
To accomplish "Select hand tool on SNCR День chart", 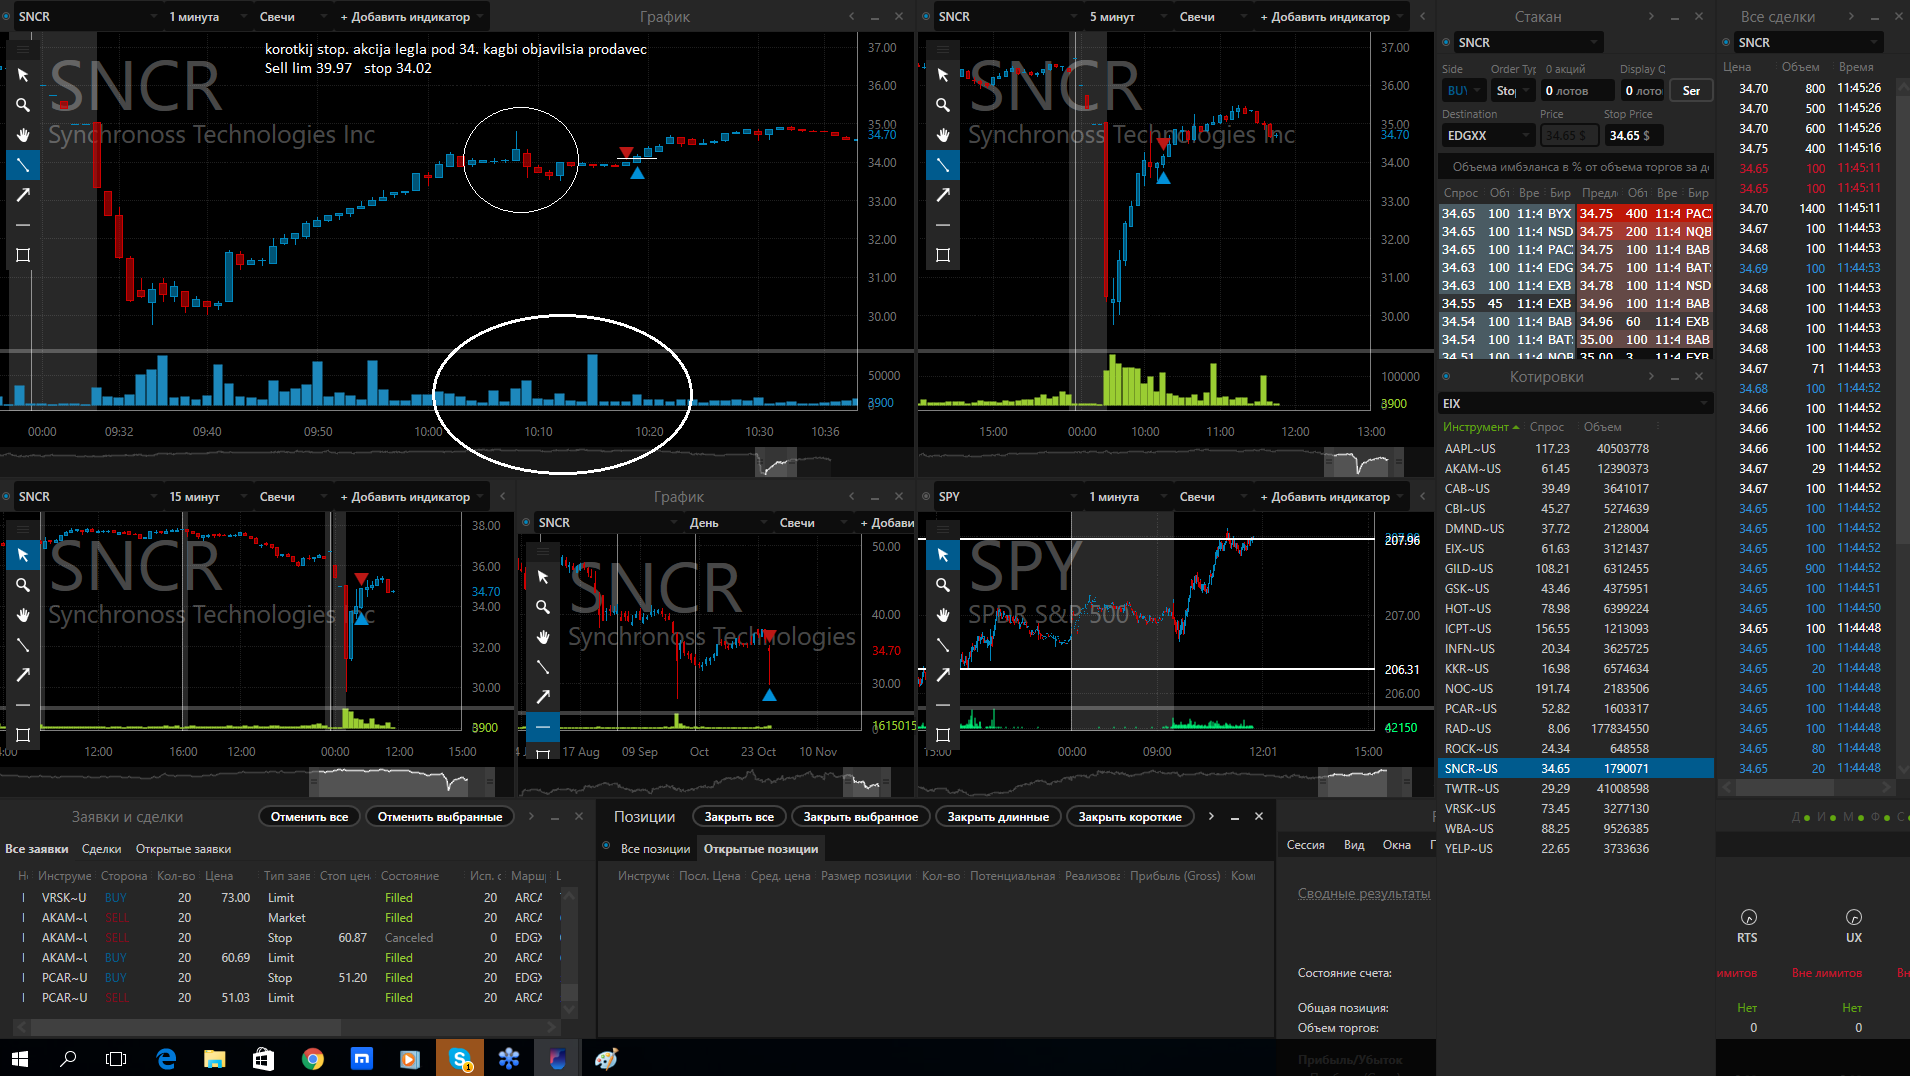I will tap(543, 637).
